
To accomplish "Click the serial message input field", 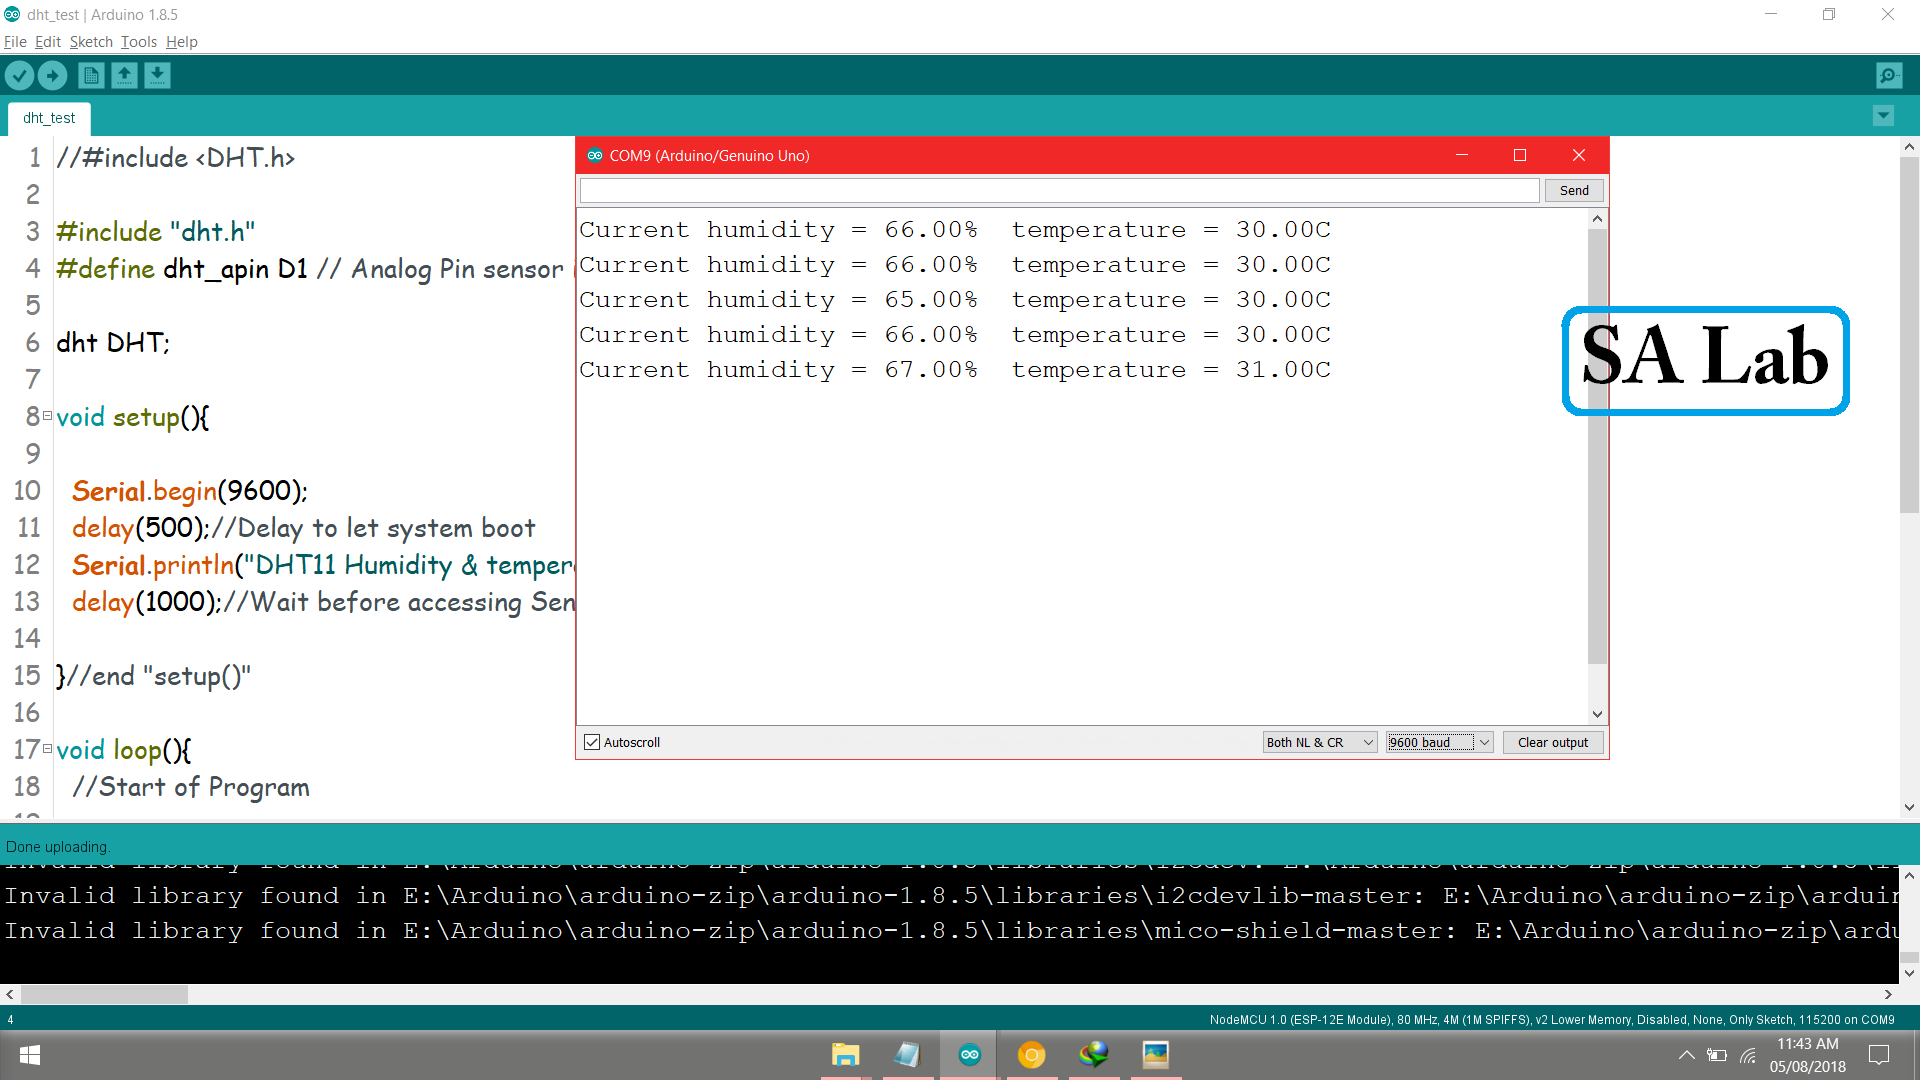I will [x=1058, y=190].
